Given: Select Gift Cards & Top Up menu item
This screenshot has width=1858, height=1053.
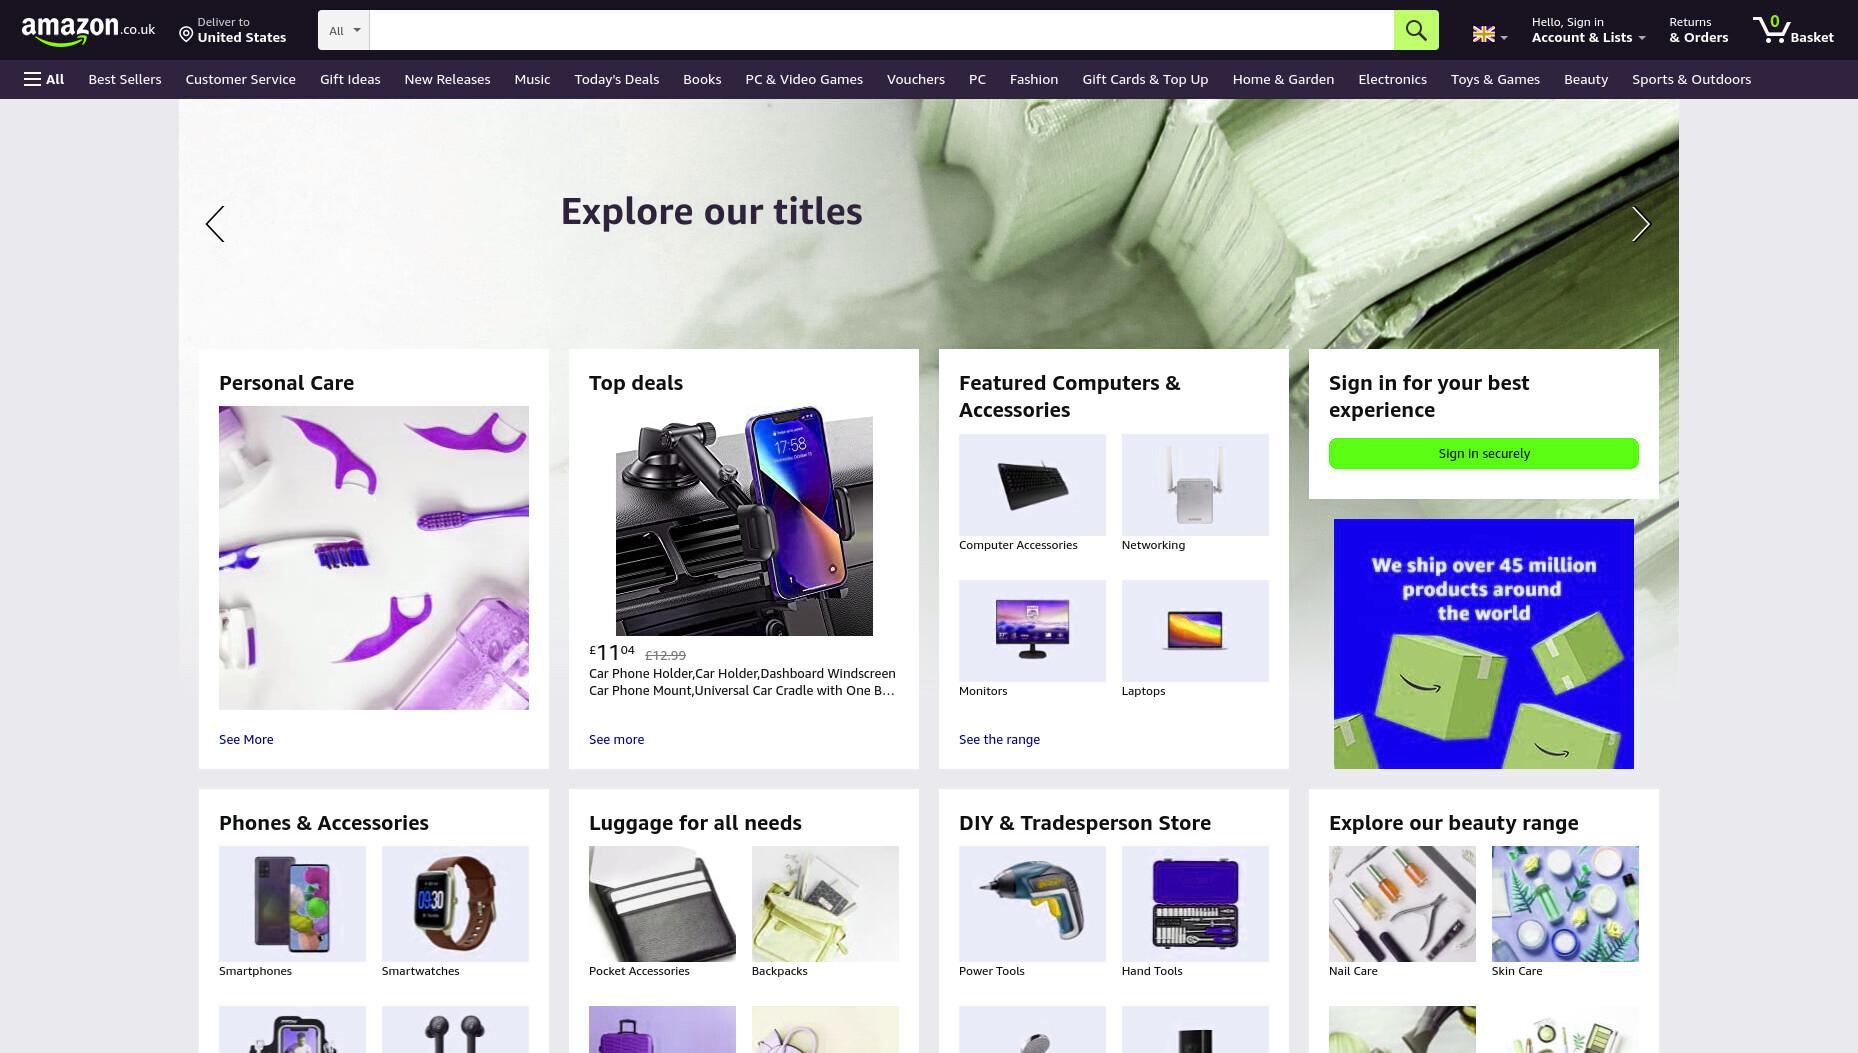Looking at the screenshot, I should (x=1145, y=79).
